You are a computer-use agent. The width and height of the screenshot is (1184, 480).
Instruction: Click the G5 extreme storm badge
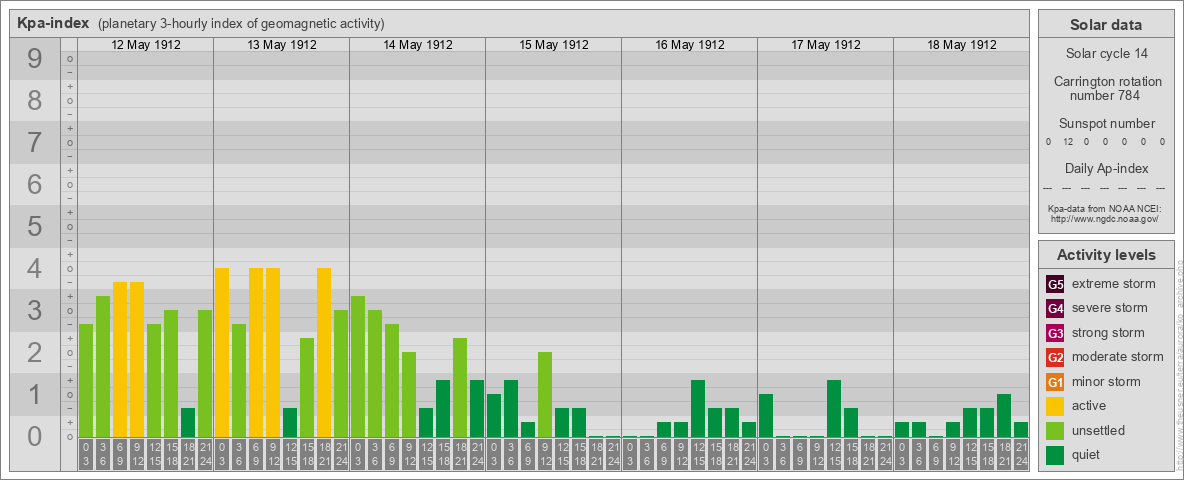[1055, 285]
